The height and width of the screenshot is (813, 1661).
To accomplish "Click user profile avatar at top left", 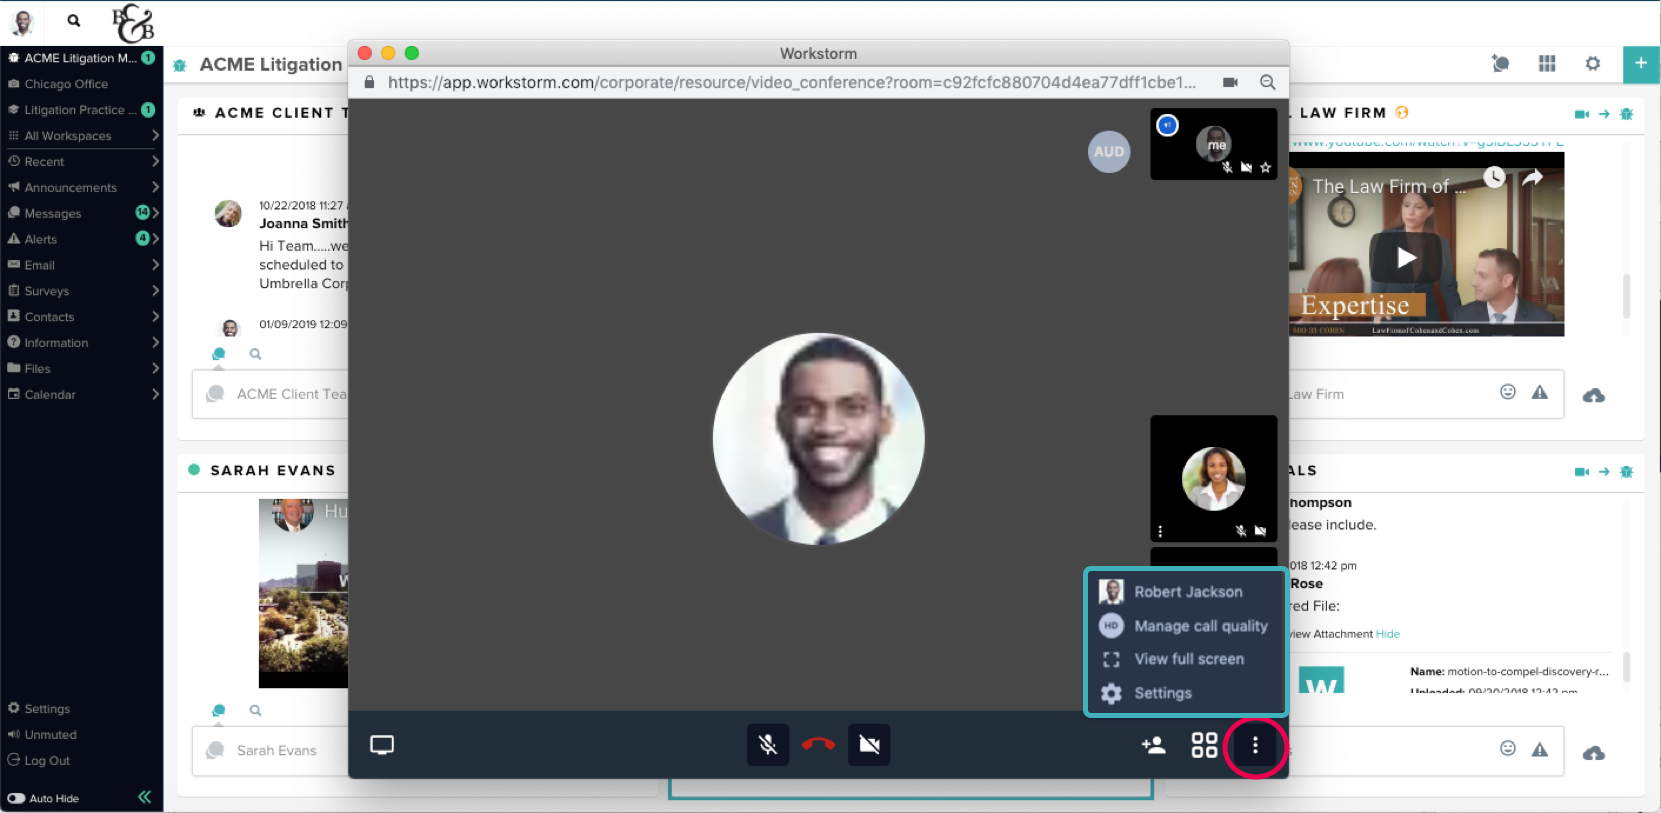I will click(x=23, y=21).
